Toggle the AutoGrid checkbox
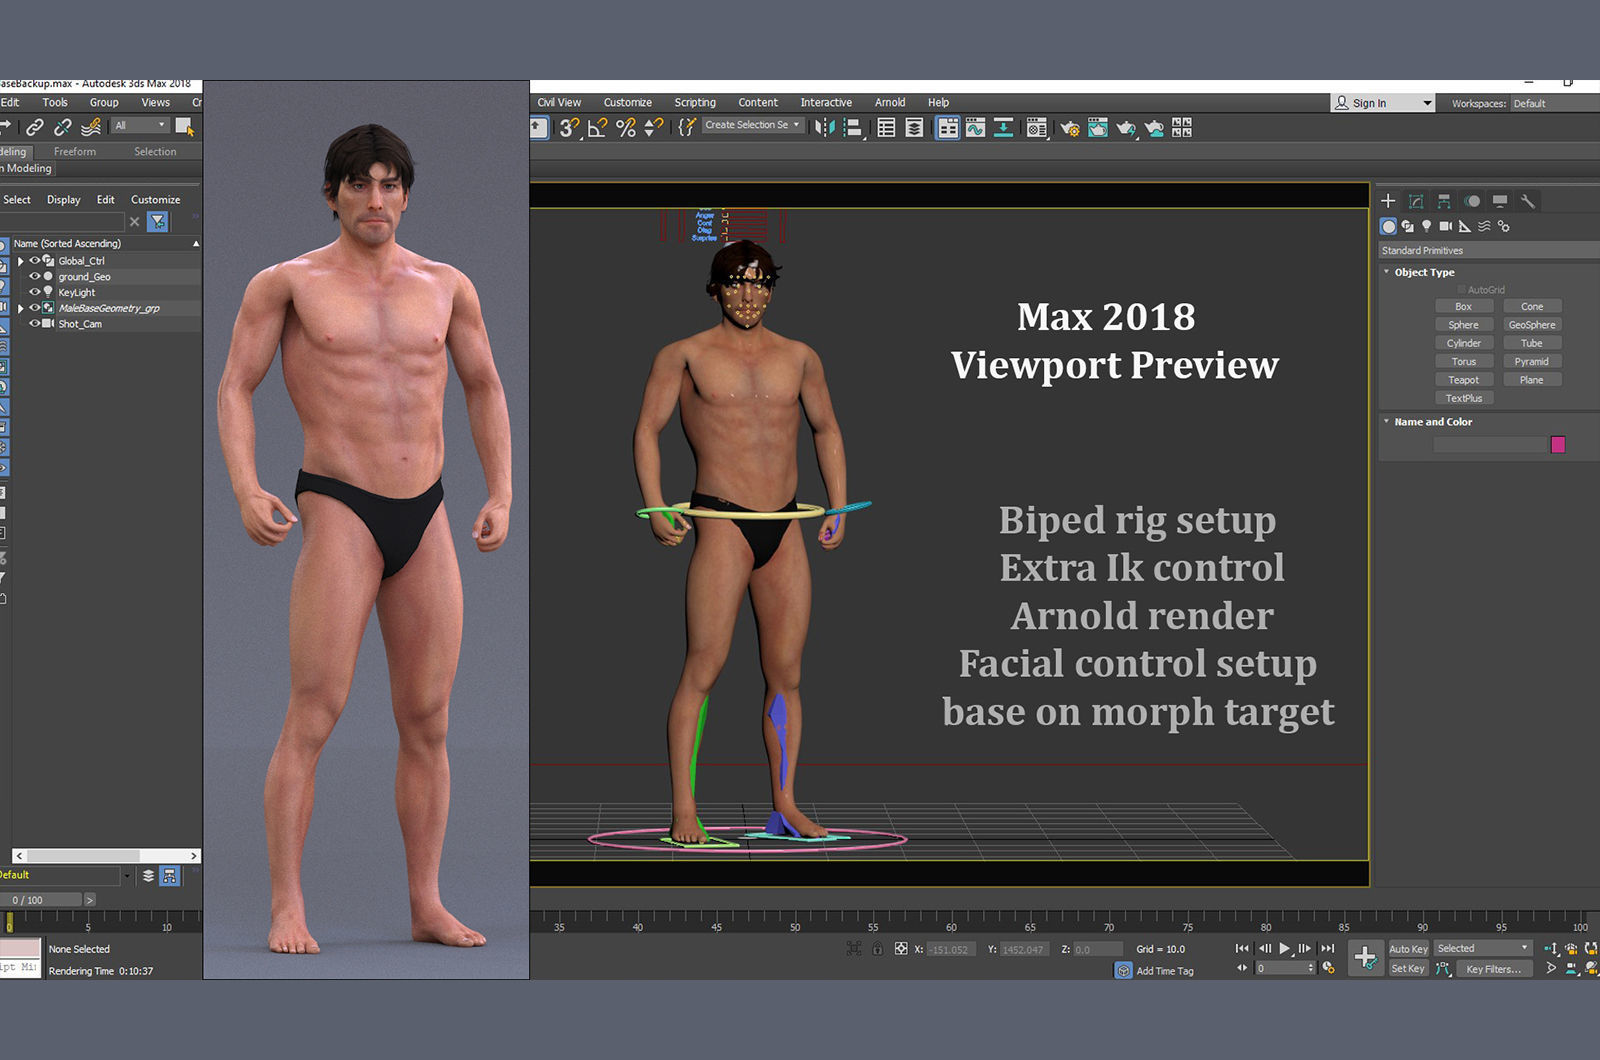The height and width of the screenshot is (1060, 1600). (1461, 290)
